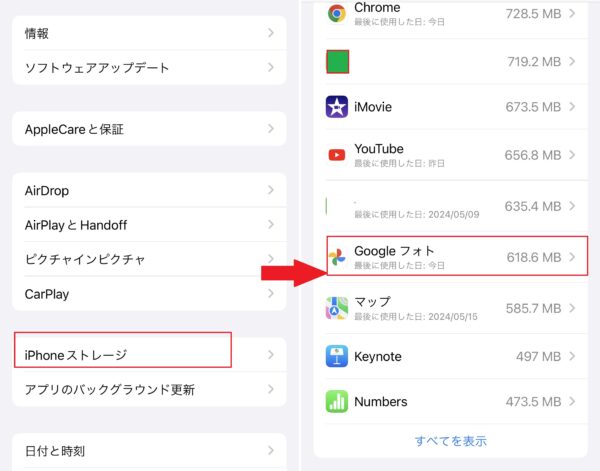Viewport: 600px width, 471px height.
Task: Select the Google フォト app name
Action: pos(394,251)
